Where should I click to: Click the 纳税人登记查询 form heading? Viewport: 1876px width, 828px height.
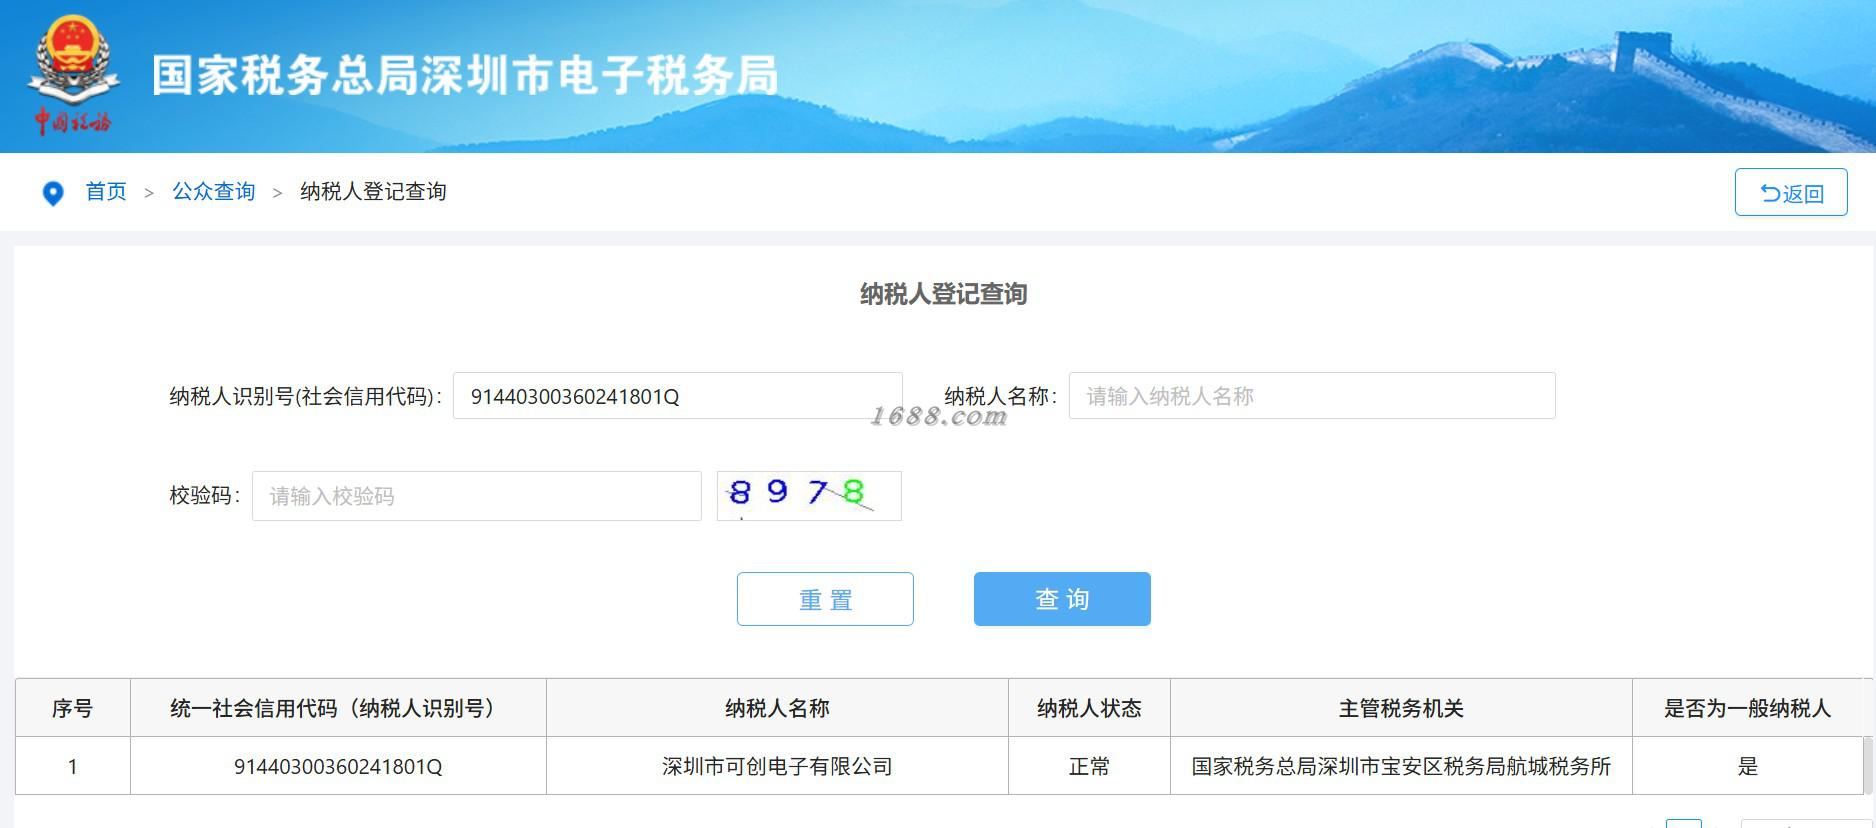tap(943, 294)
